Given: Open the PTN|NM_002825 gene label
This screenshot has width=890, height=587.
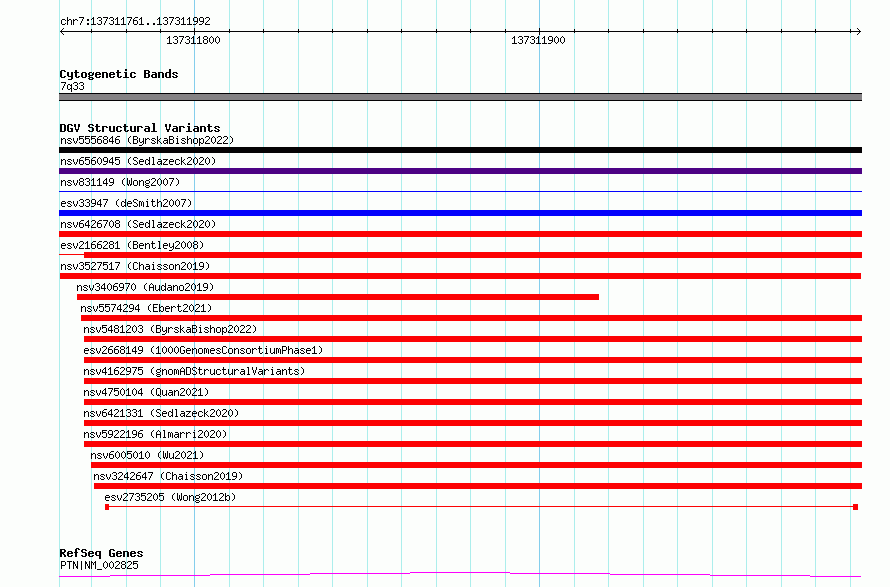Looking at the screenshot, I should (x=99, y=565).
